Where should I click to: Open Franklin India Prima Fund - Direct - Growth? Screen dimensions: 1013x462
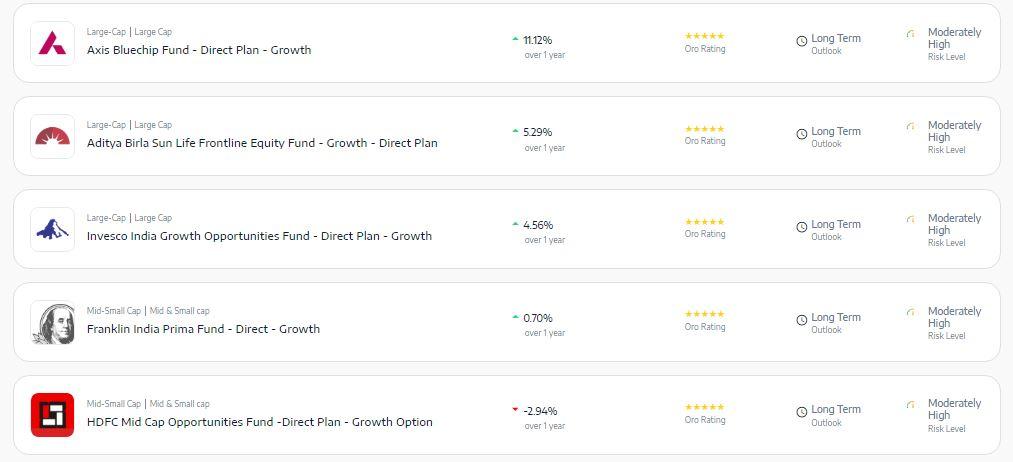(x=204, y=329)
